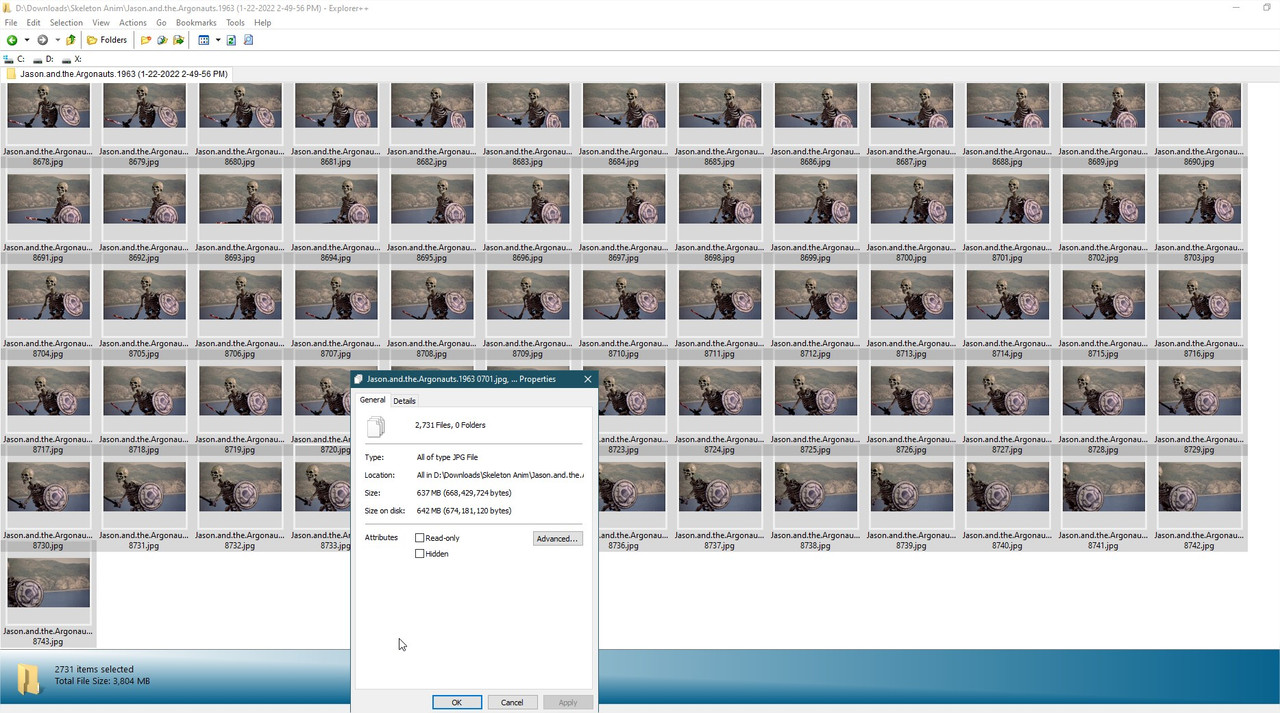Click the Move To toolbar icon
Image resolution: width=1280 pixels, height=713 pixels.
click(x=179, y=40)
